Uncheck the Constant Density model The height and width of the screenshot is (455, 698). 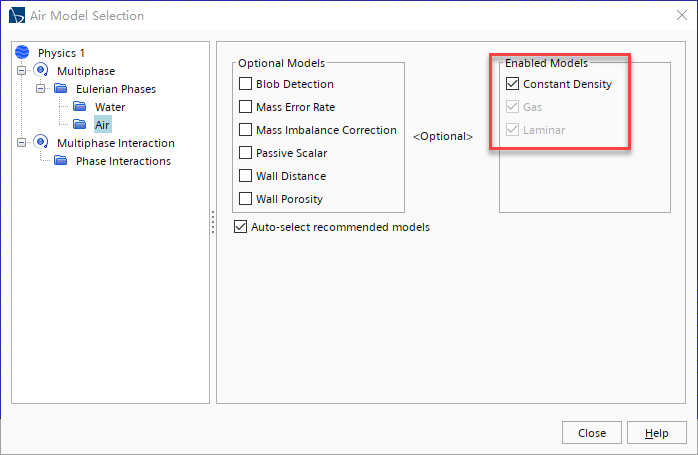coord(513,84)
